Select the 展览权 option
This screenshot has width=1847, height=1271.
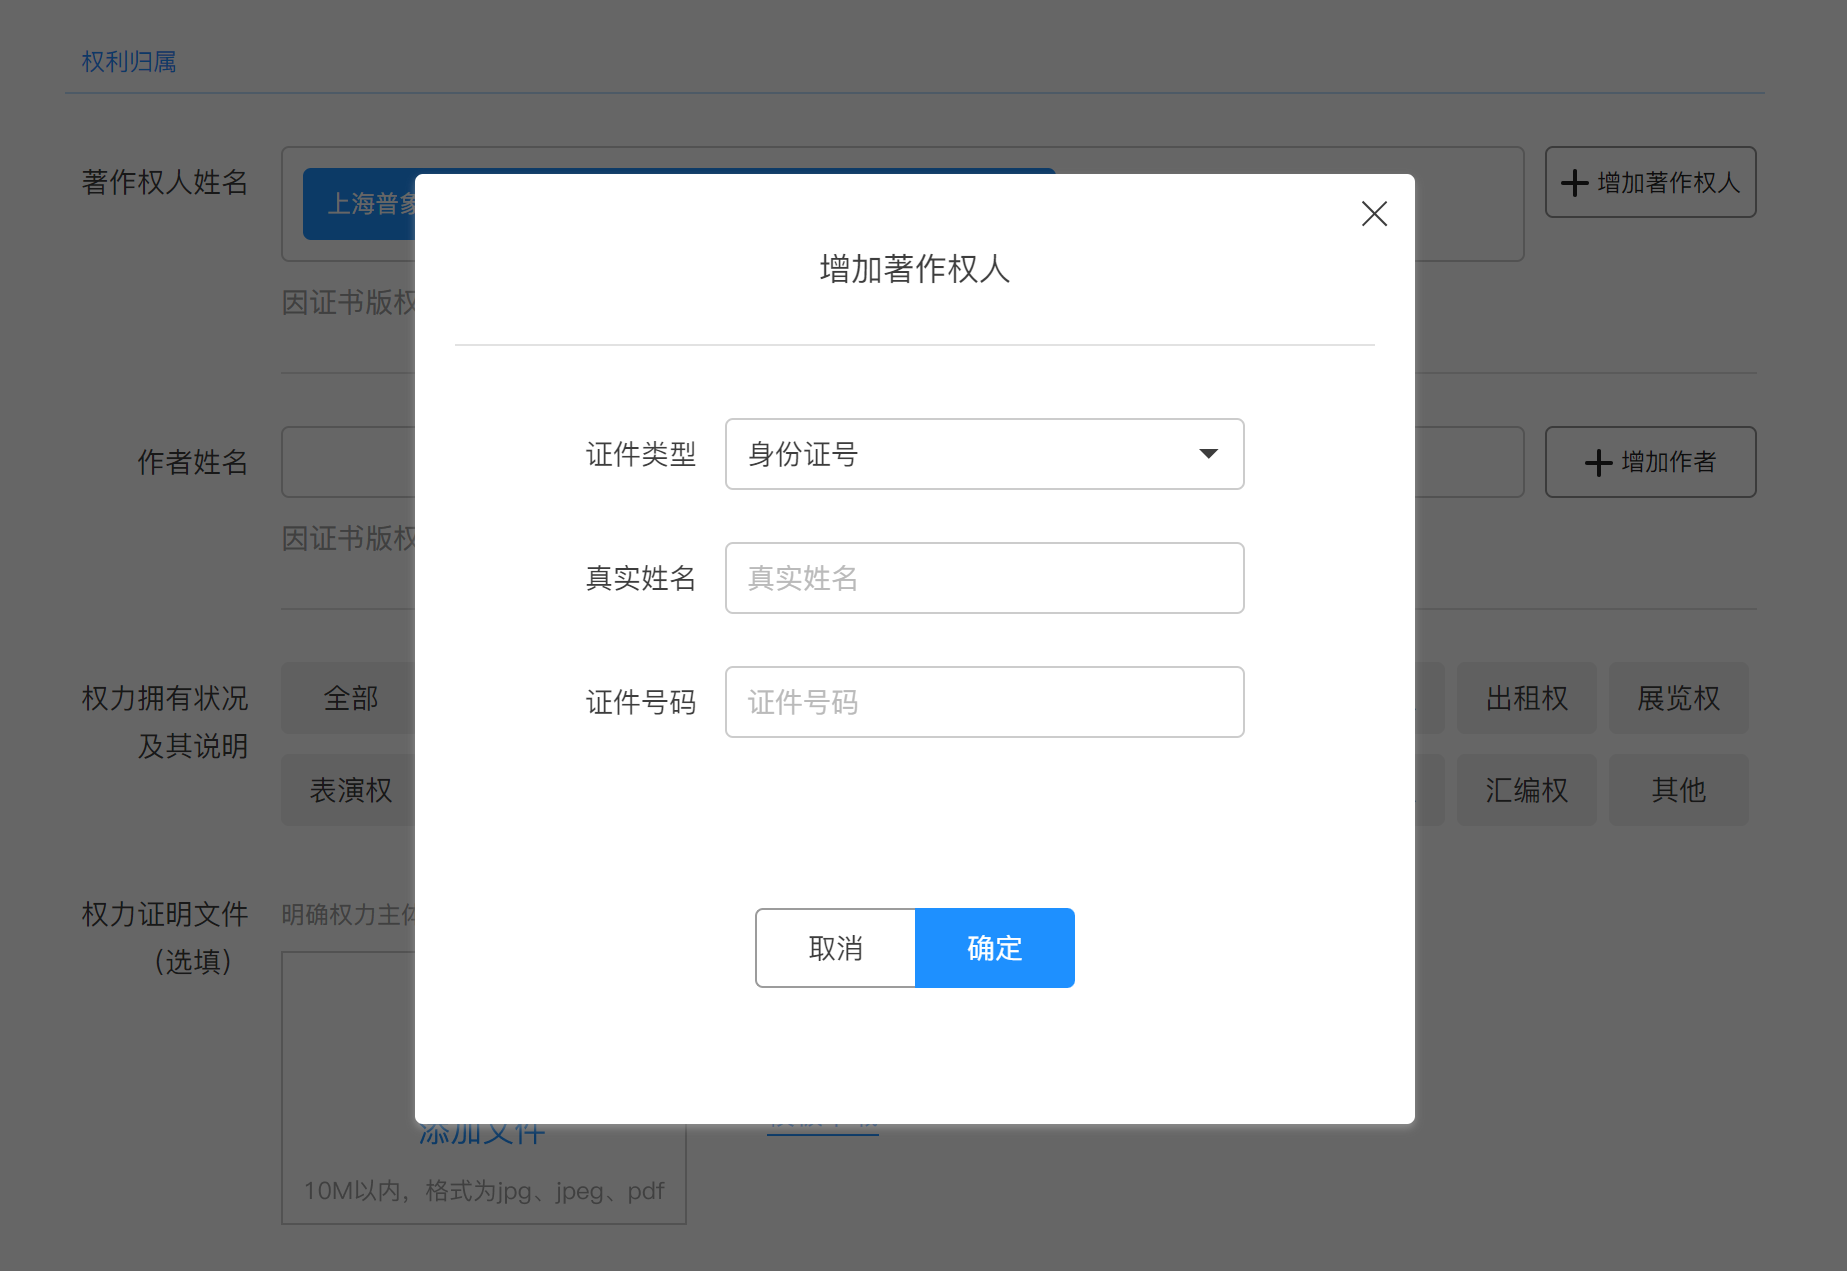(x=1678, y=698)
